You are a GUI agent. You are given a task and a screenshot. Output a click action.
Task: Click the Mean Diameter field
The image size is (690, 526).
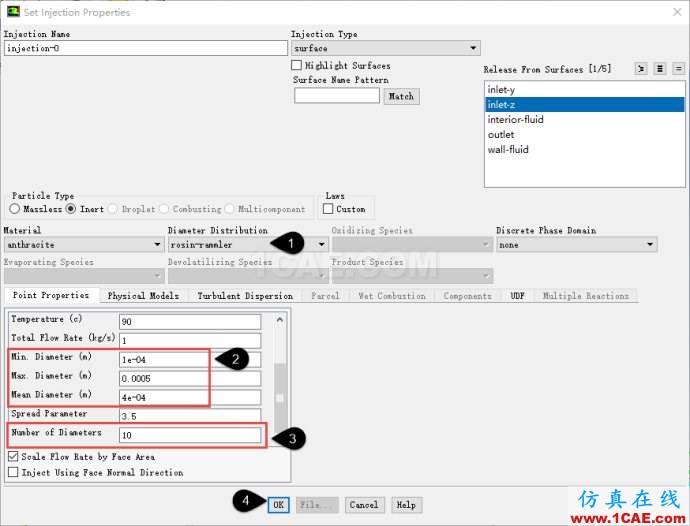click(x=190, y=397)
